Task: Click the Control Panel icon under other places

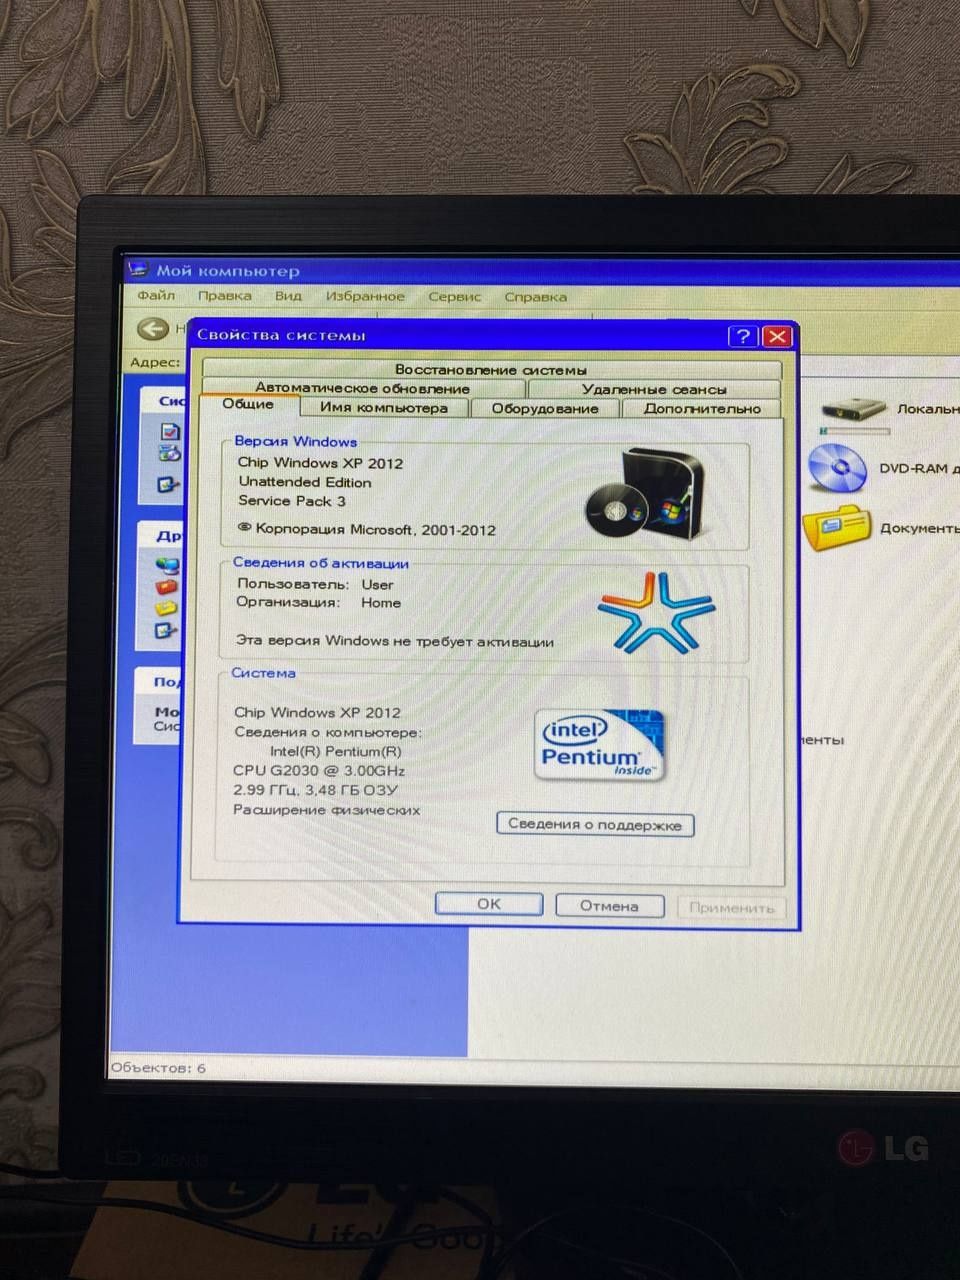Action: 165,630
